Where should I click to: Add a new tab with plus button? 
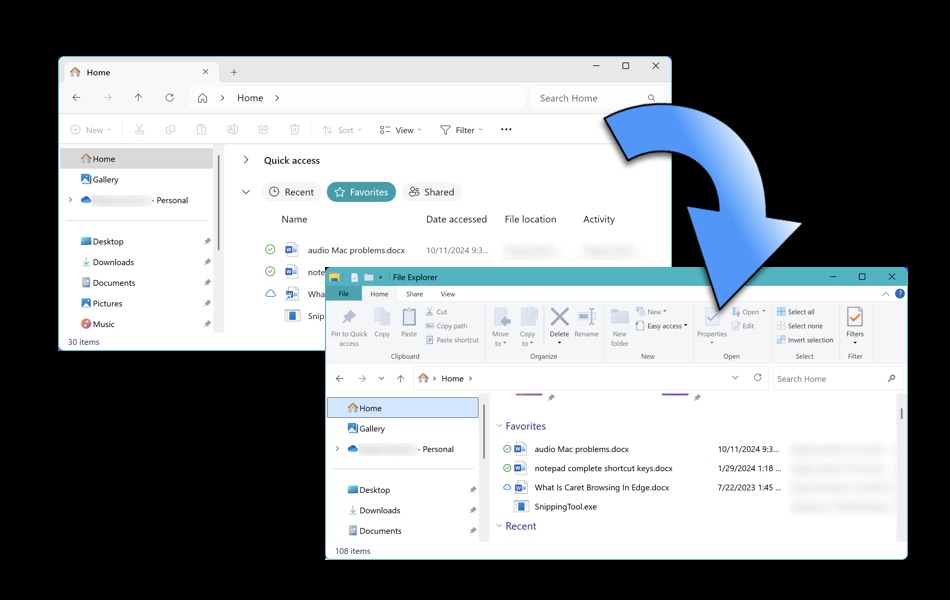click(234, 72)
